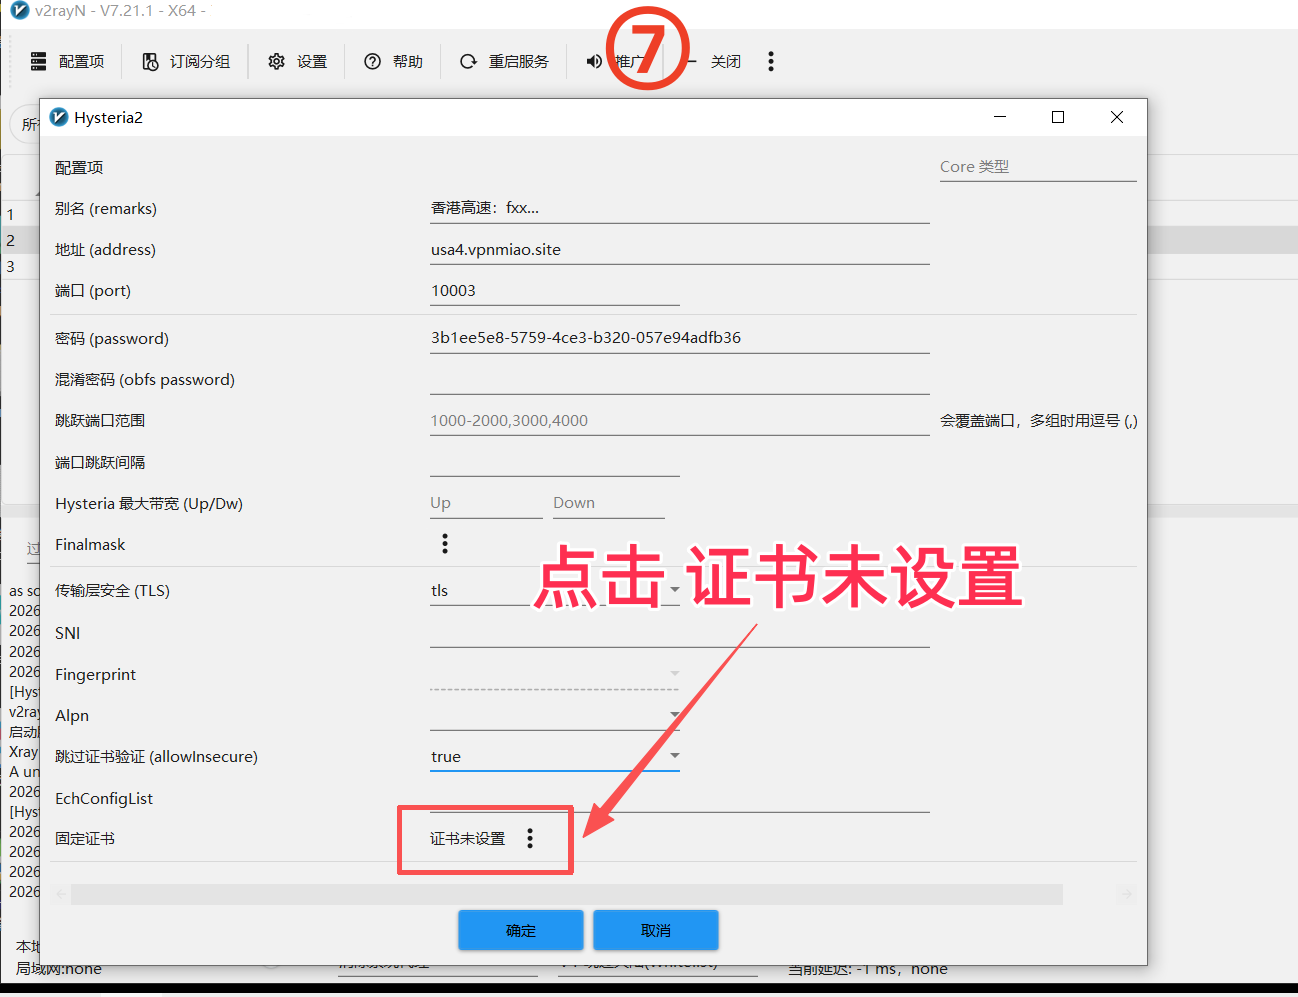Click the 配置项 heading in the Hysteria2 dialog
This screenshot has width=1298, height=997.
(x=79, y=168)
